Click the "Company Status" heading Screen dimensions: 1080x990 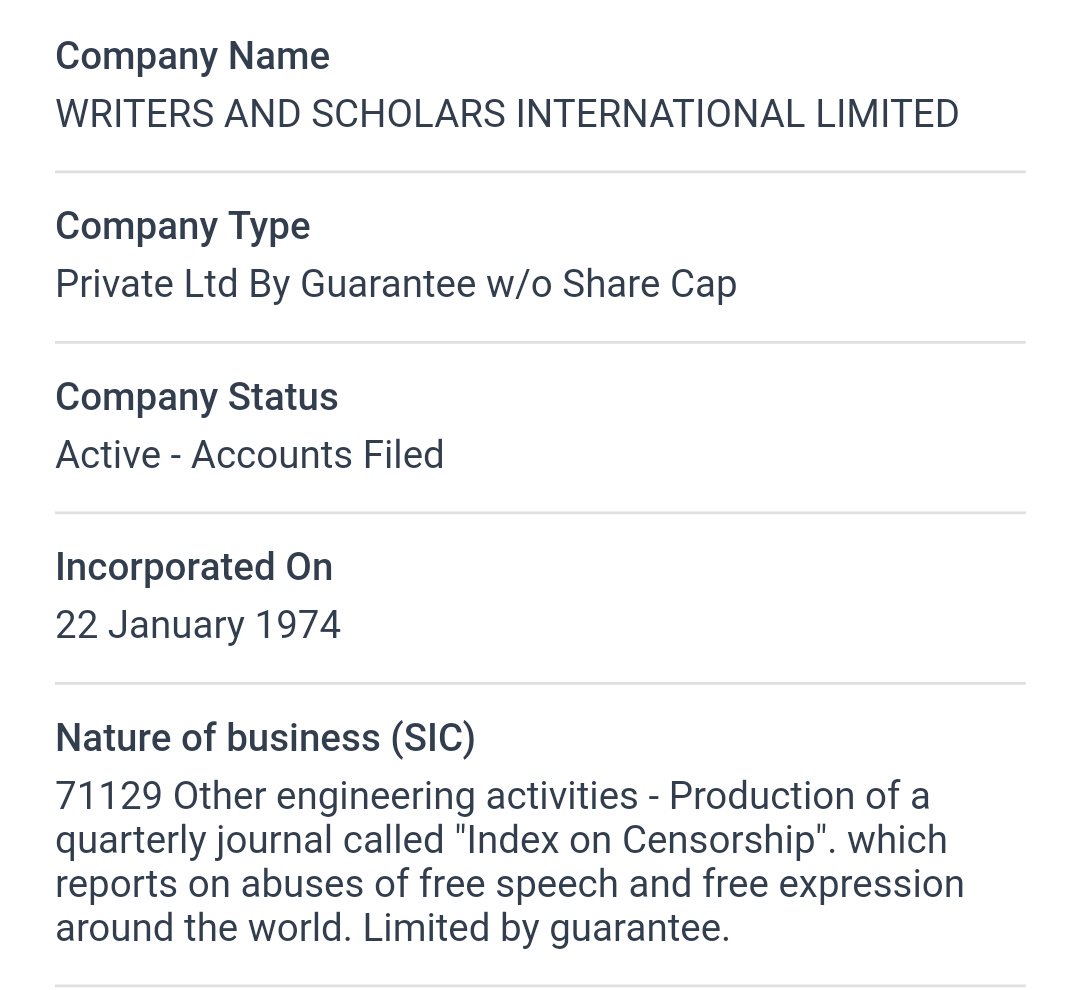pos(196,397)
